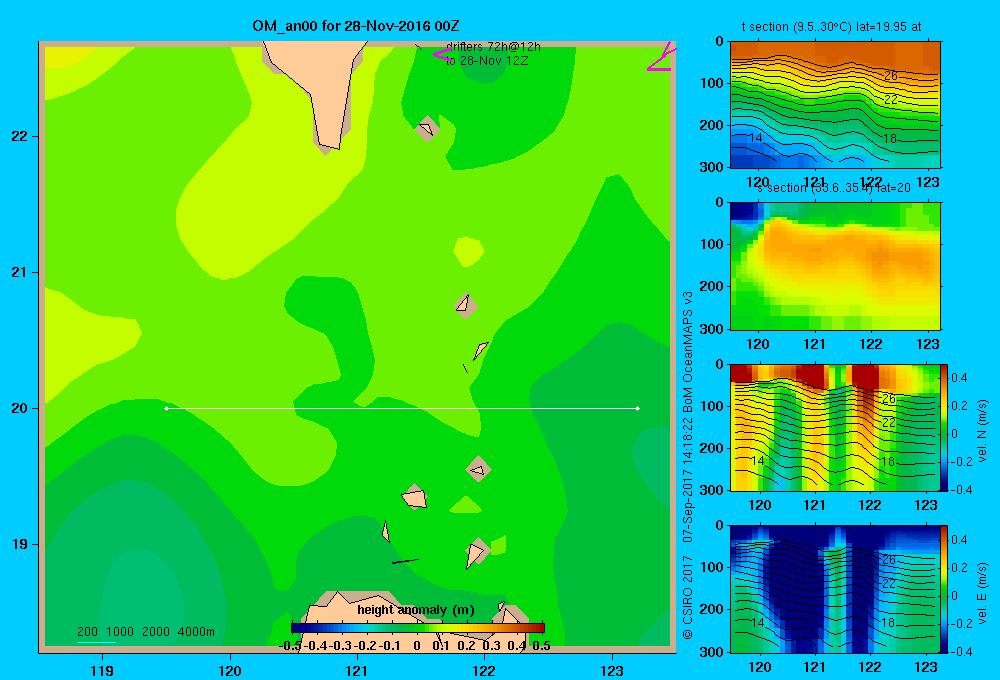Click the -0.5 value on height anomaly scale
Image resolution: width=1000 pixels, height=680 pixels.
click(x=291, y=646)
